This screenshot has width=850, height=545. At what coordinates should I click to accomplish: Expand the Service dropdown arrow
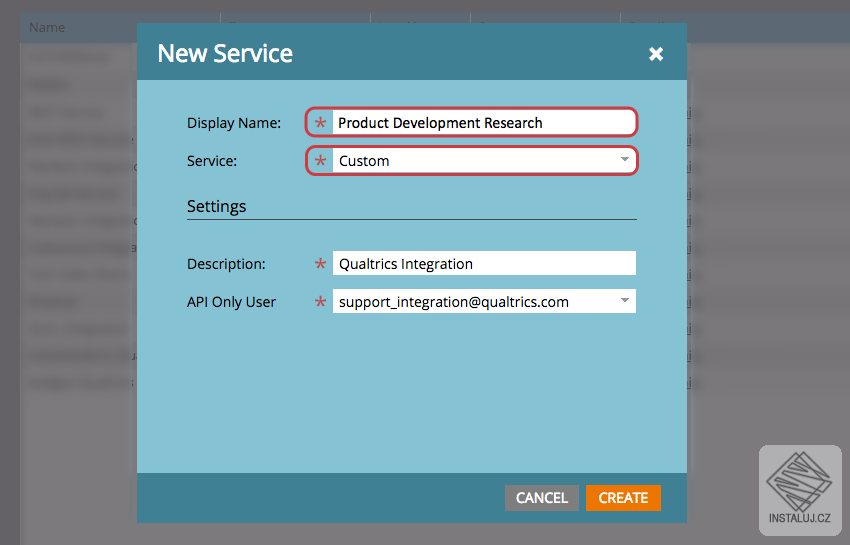coord(624,160)
